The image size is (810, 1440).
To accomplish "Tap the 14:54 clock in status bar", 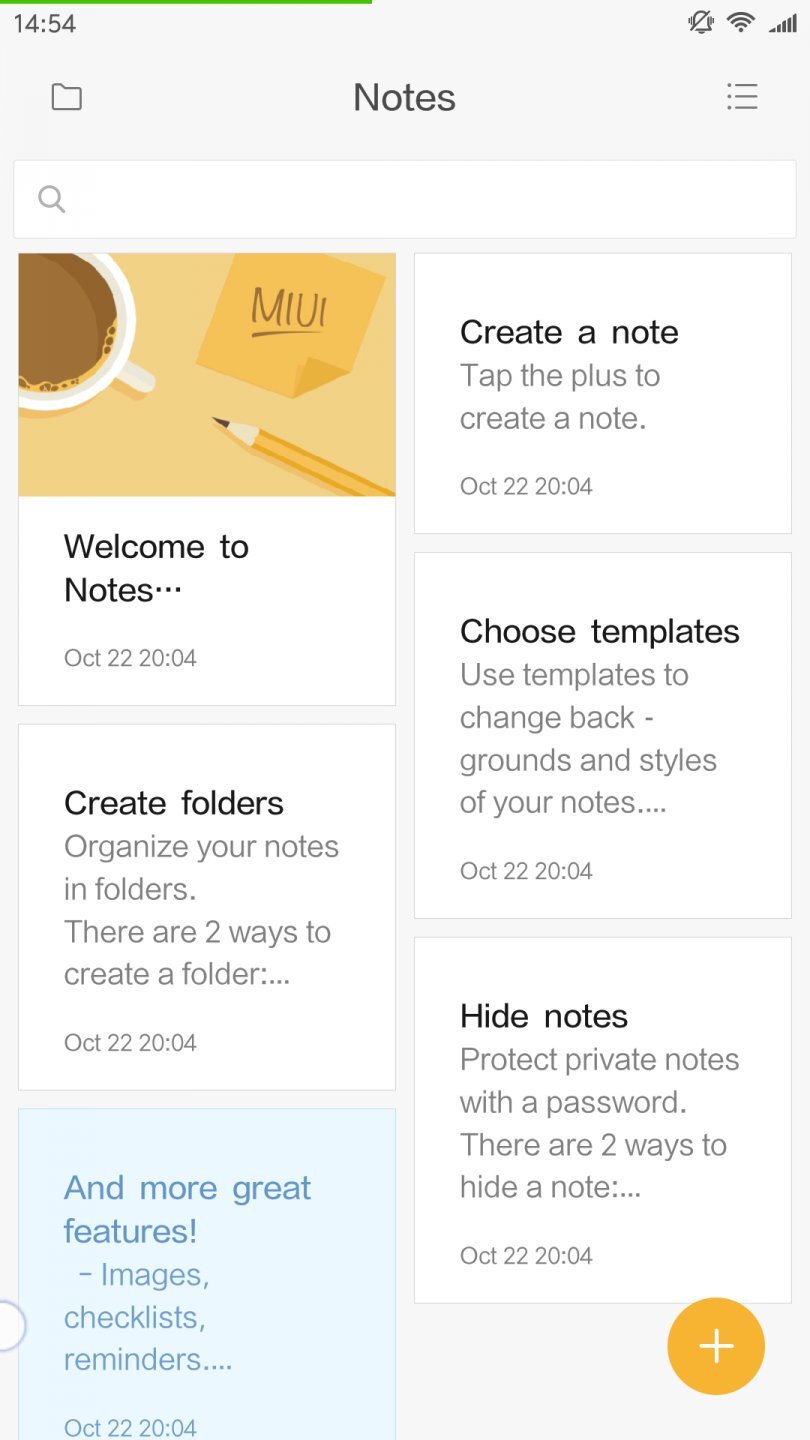I will coord(45,23).
